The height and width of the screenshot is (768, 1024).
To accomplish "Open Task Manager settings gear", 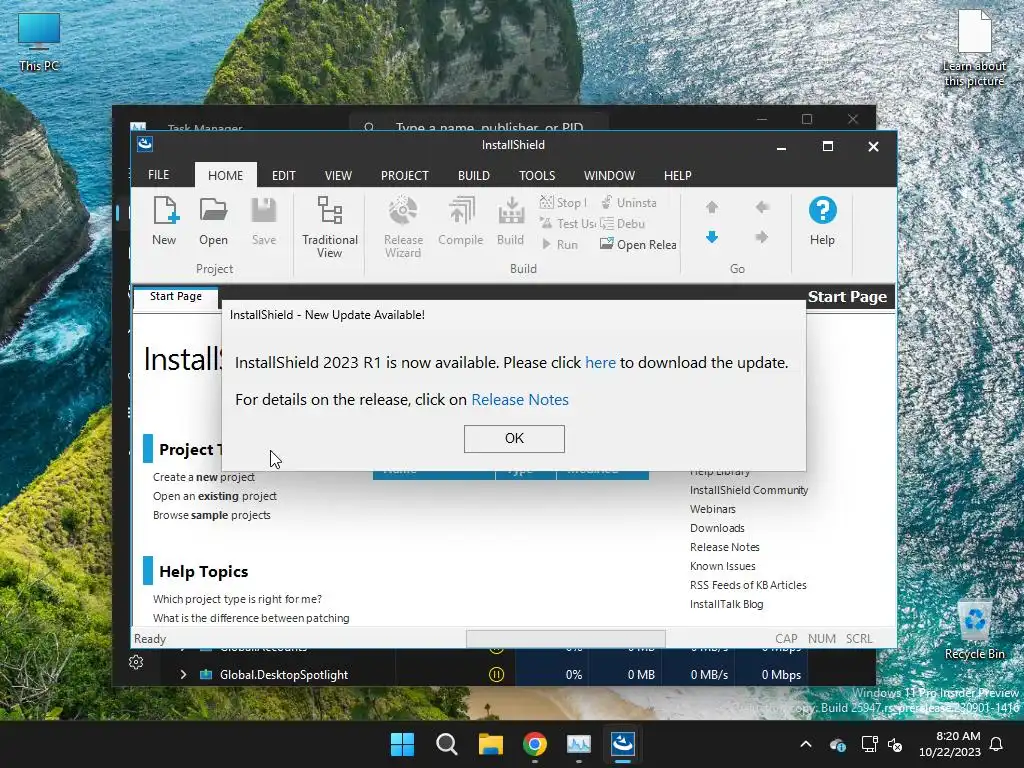I will 136,662.
